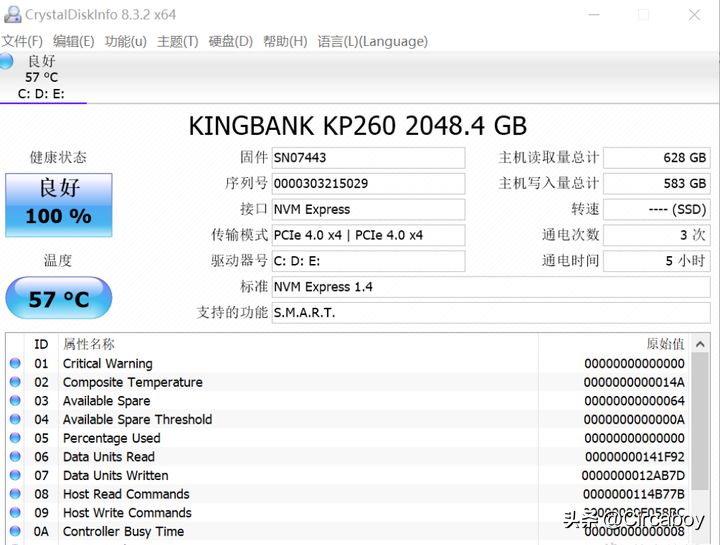
Task: Click the Data Units Read status orb
Action: click(15, 457)
